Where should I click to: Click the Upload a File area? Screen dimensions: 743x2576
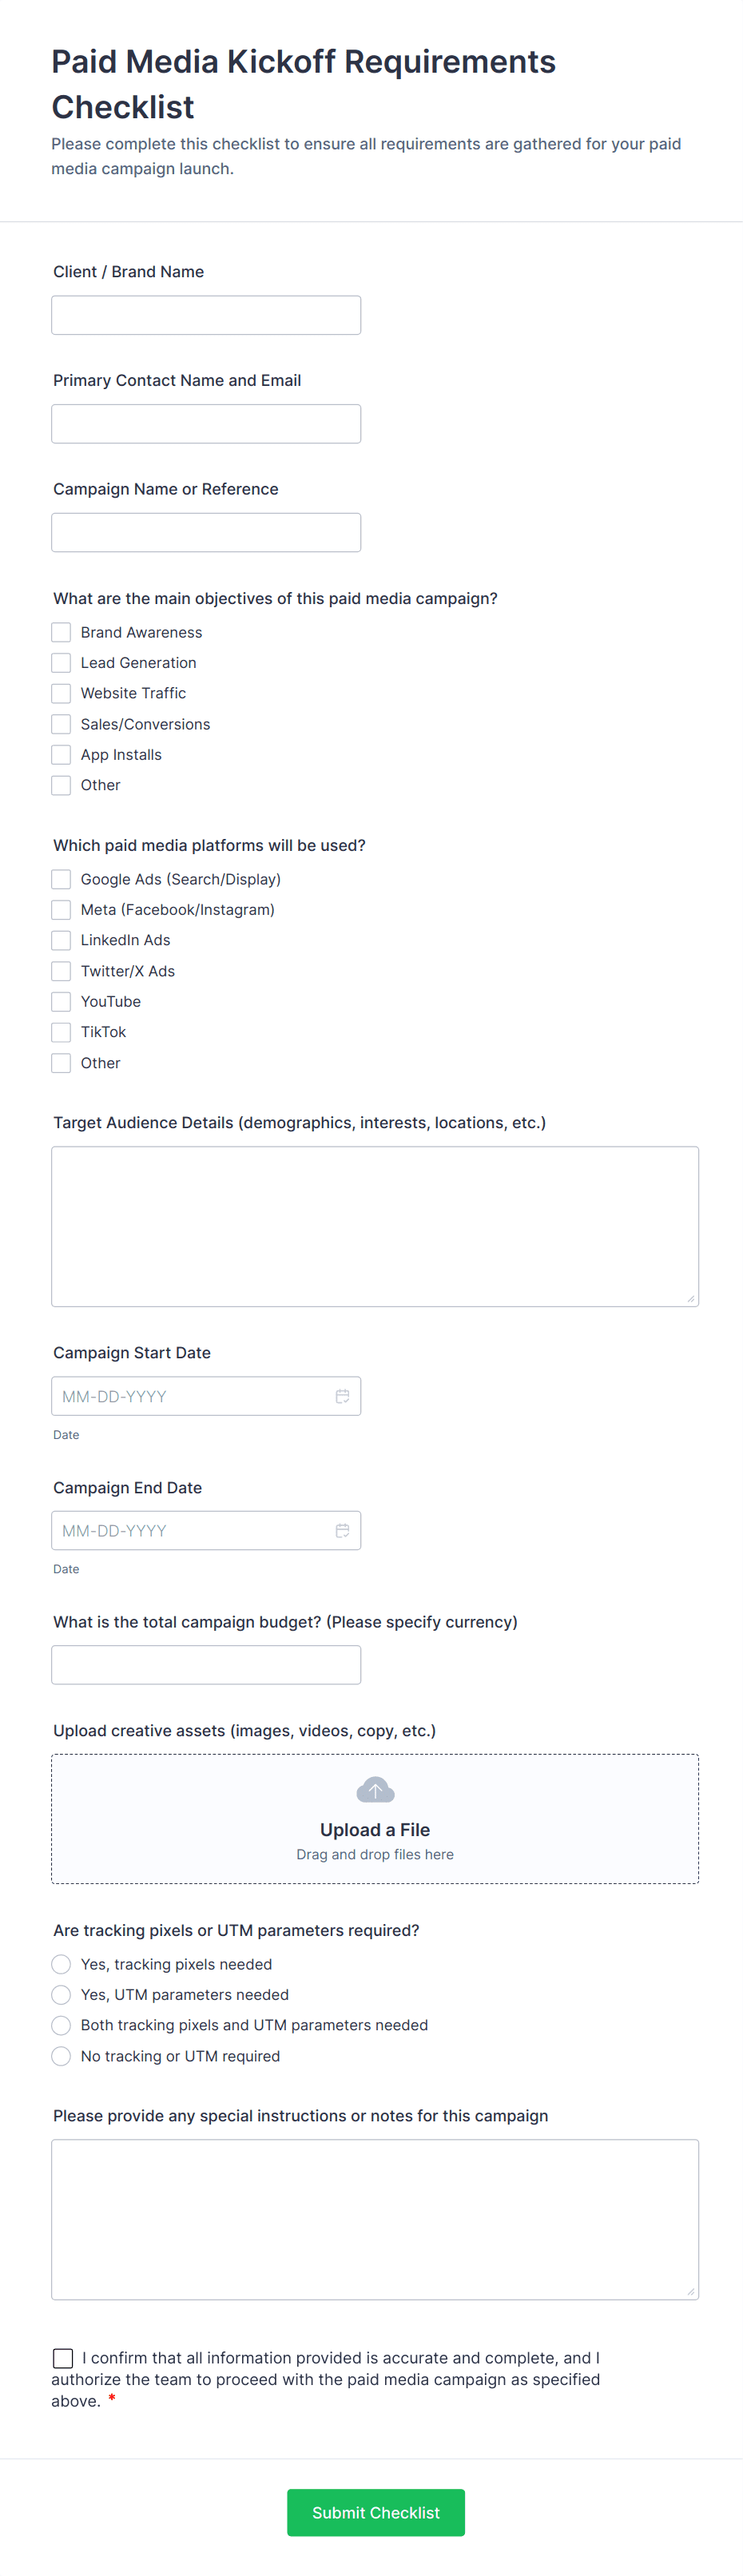pos(375,1830)
